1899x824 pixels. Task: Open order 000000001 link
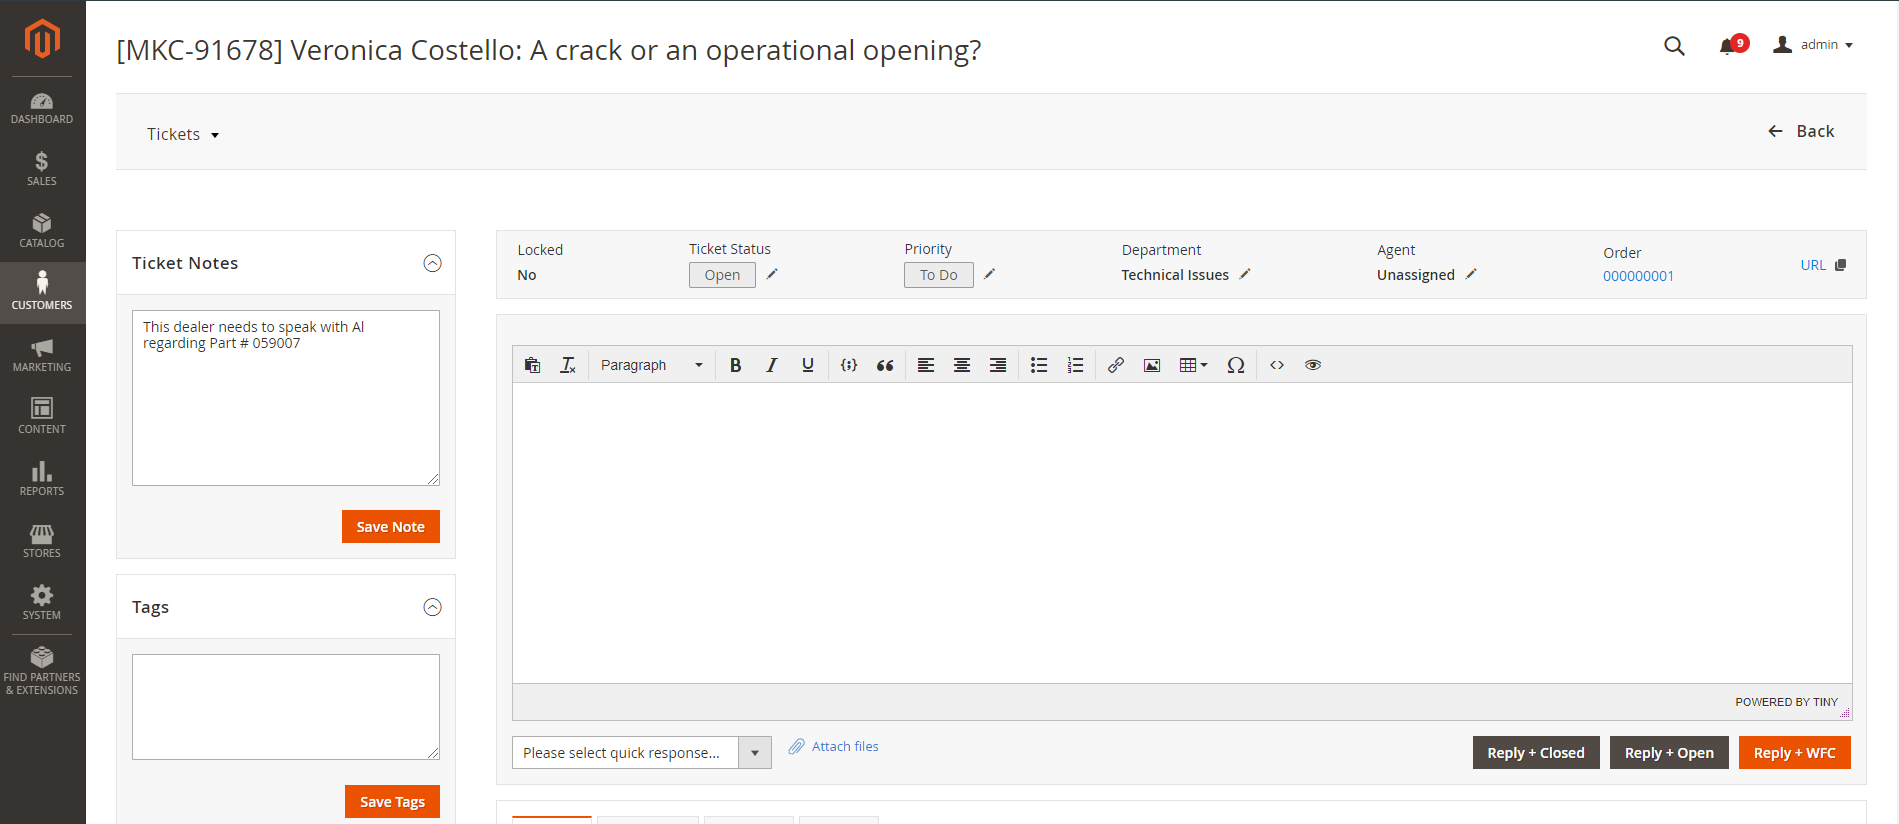[1638, 276]
